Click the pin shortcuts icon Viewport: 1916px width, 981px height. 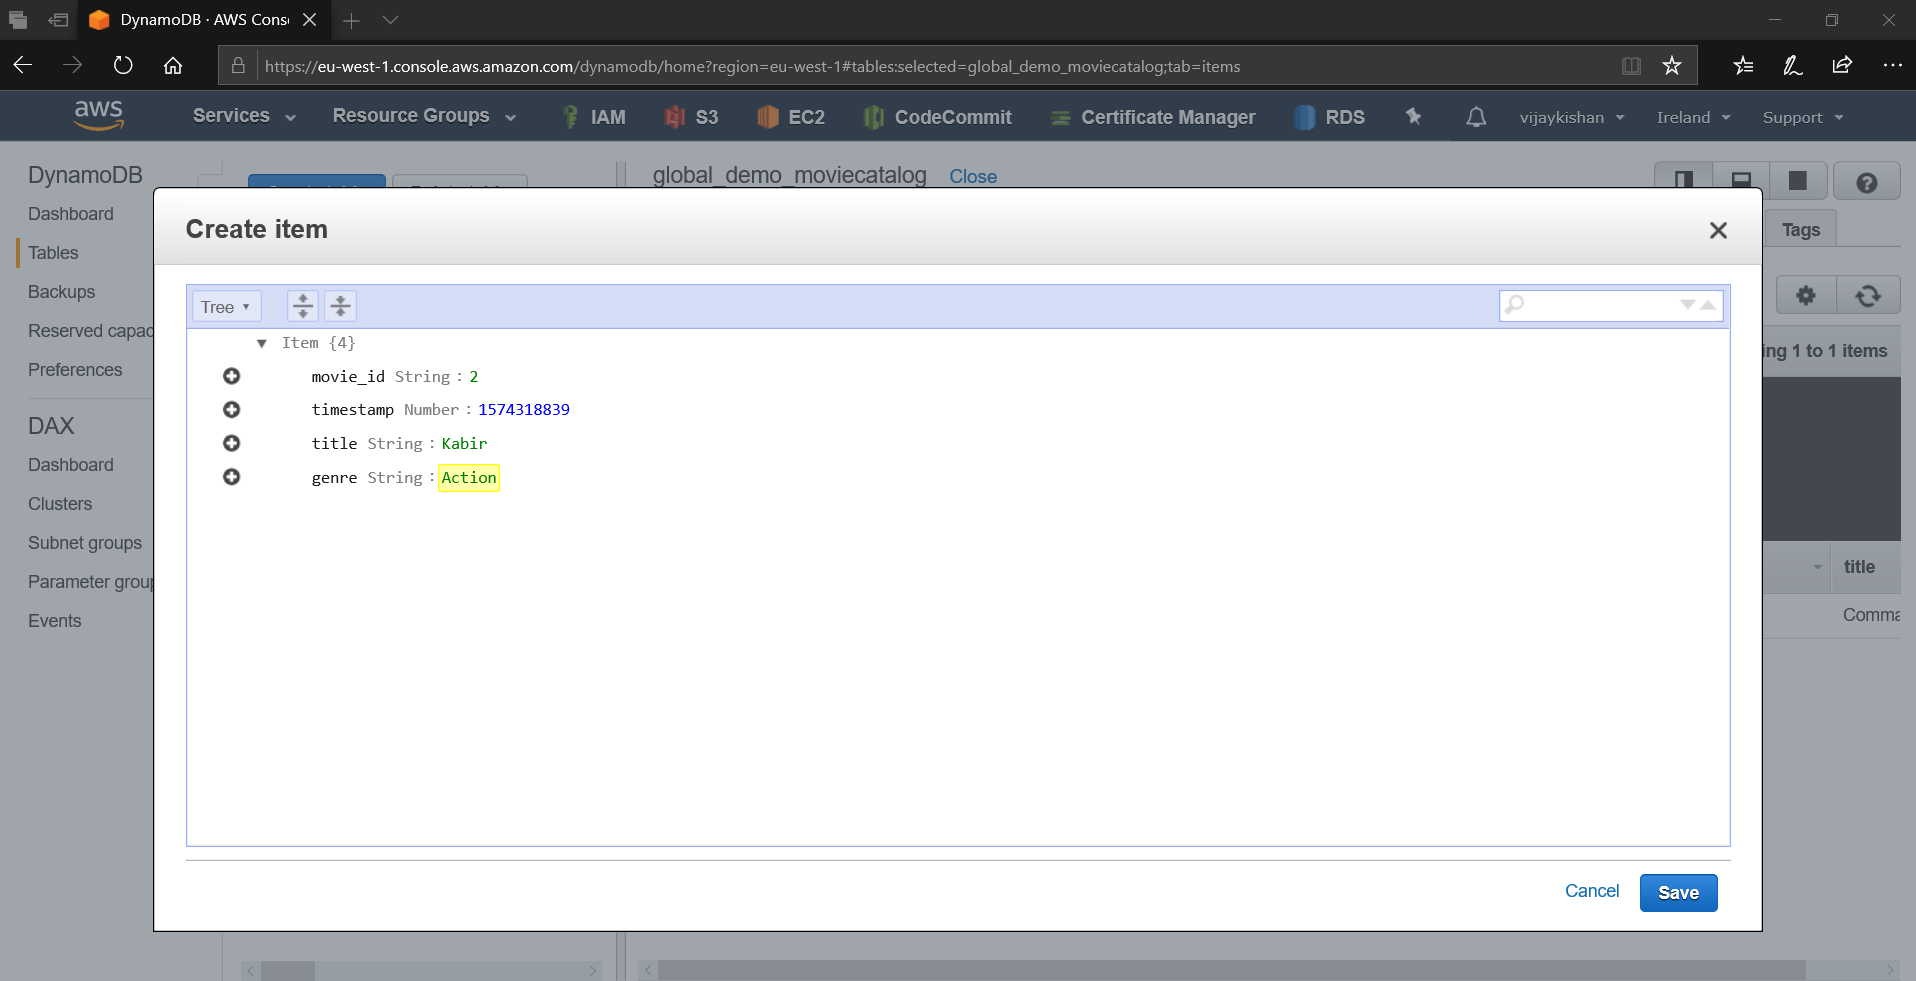[x=1413, y=116]
